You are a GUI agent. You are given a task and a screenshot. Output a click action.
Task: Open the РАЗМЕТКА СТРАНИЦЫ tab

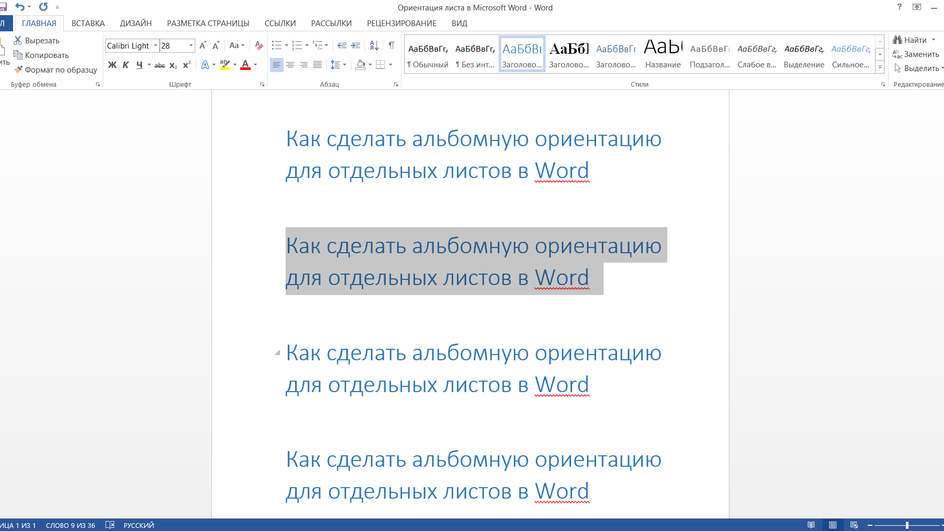(208, 23)
